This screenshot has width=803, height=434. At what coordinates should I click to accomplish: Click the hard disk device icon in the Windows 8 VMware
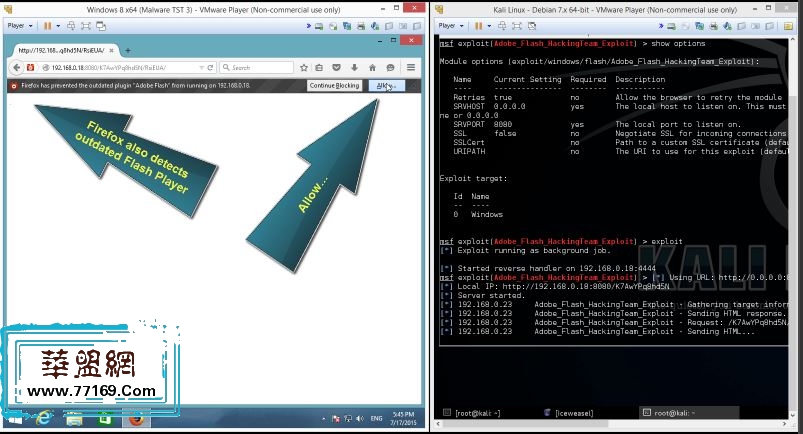[x=319, y=26]
